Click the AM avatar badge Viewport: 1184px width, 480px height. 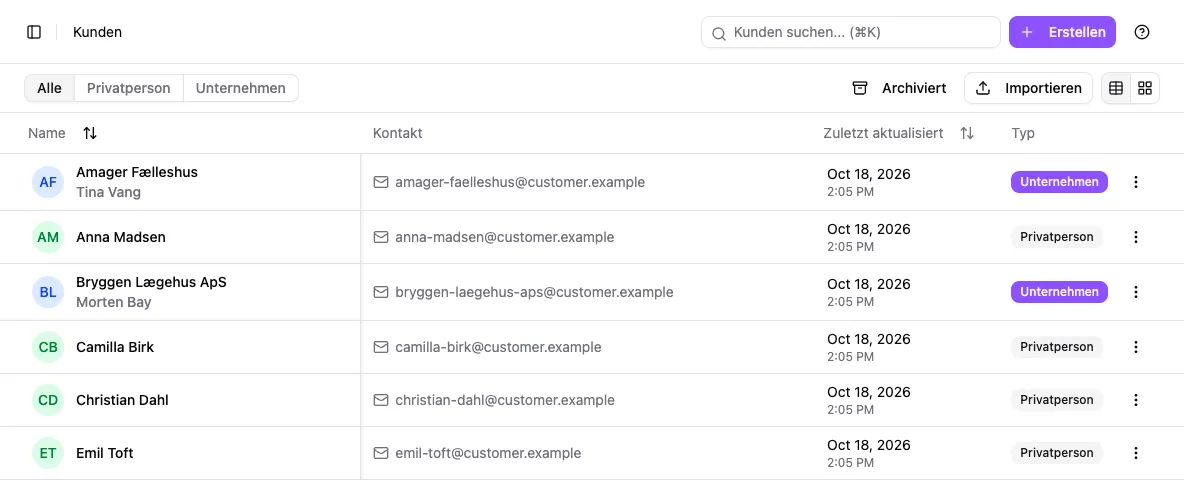(x=48, y=237)
